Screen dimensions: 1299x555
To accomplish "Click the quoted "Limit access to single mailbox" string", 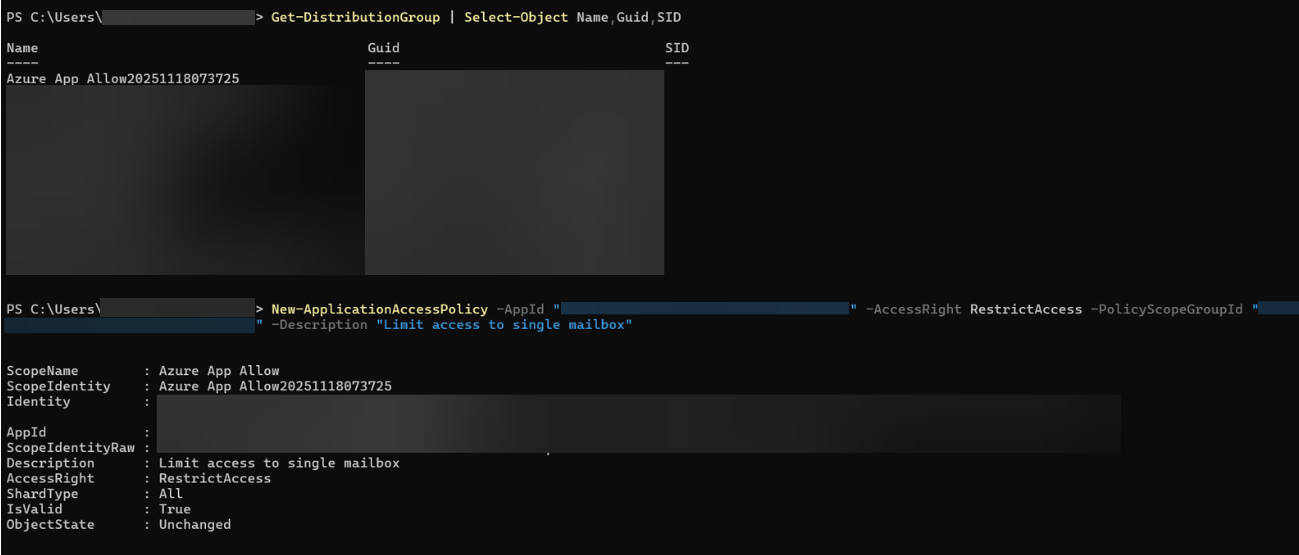I will coord(504,325).
